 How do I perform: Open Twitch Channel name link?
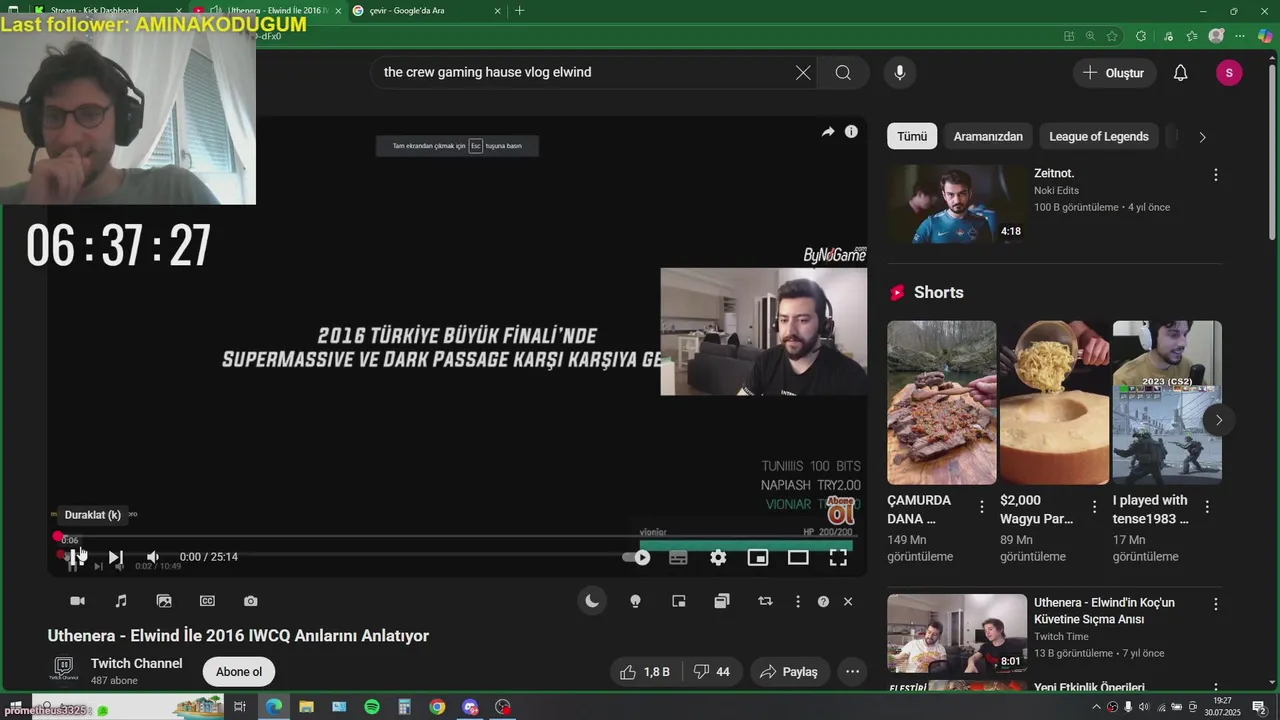pos(136,663)
